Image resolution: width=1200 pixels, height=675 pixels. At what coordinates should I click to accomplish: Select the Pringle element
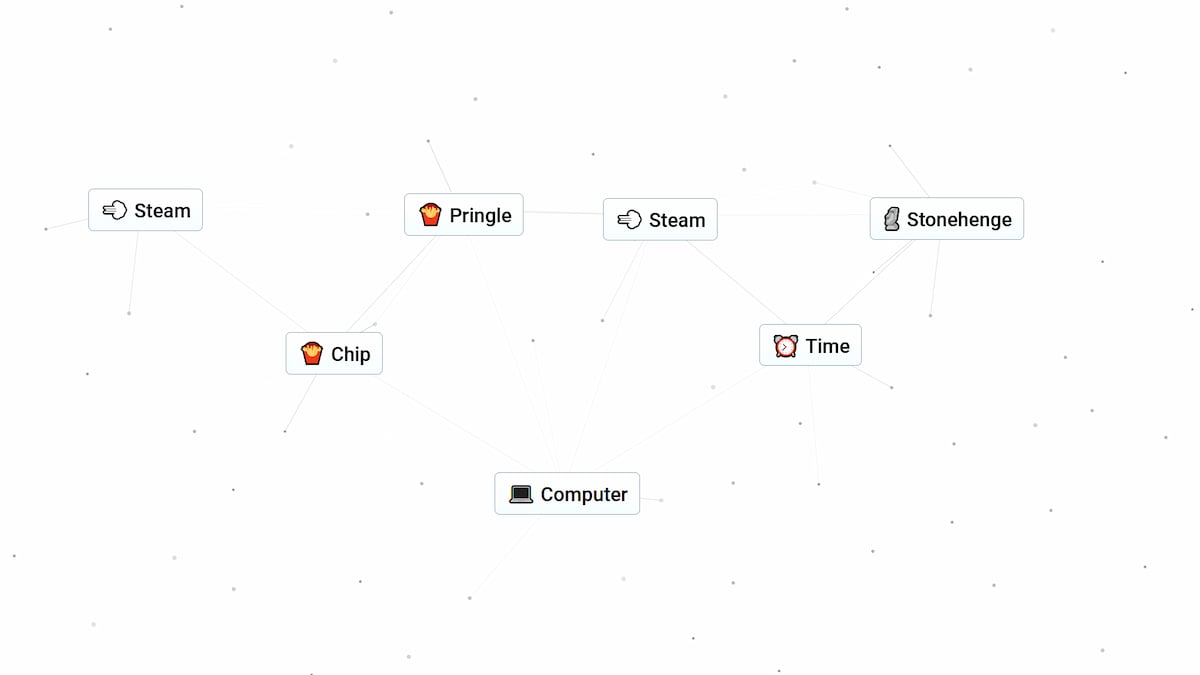(463, 214)
